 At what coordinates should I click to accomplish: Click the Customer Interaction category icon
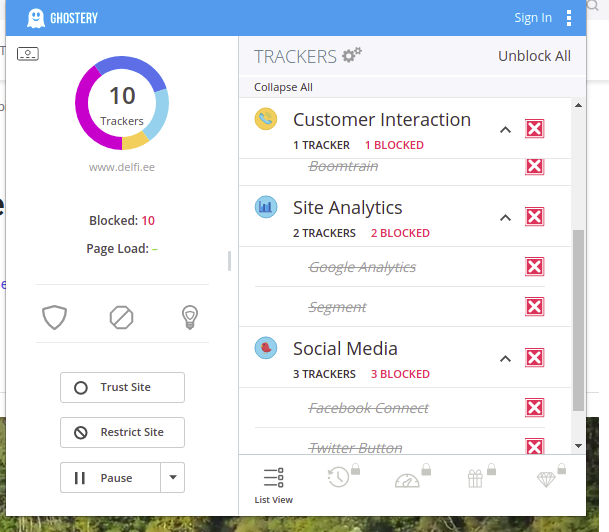[x=266, y=119]
